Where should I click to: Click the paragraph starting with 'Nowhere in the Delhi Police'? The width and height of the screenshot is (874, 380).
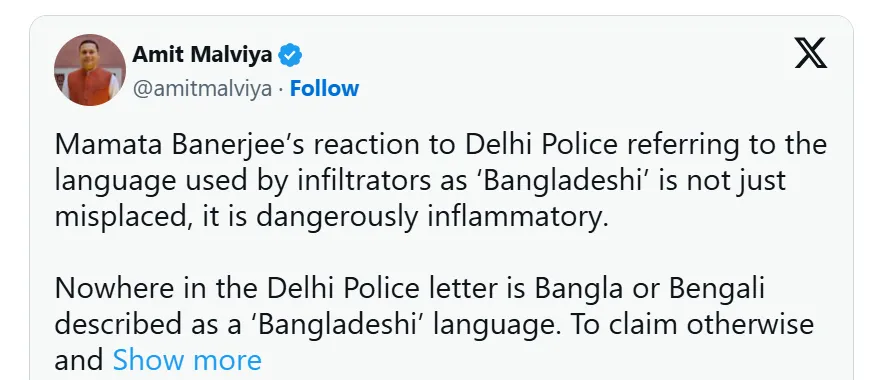click(434, 324)
